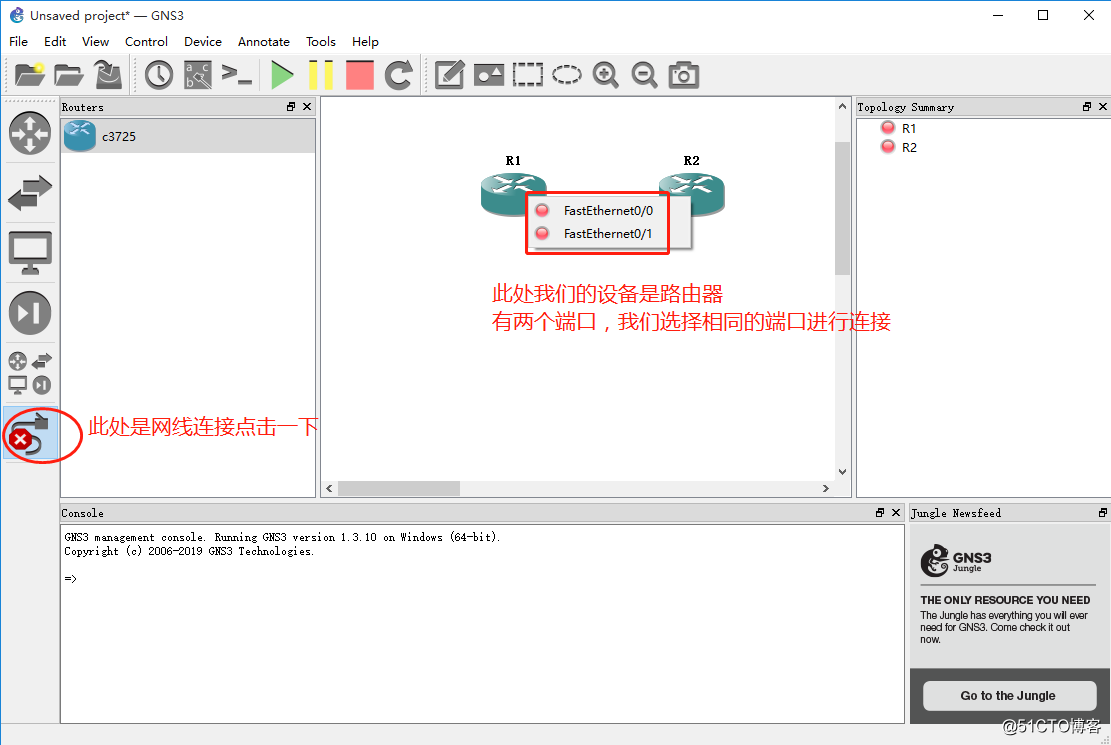Toggle the Add a link cable tool

pyautogui.click(x=30, y=434)
